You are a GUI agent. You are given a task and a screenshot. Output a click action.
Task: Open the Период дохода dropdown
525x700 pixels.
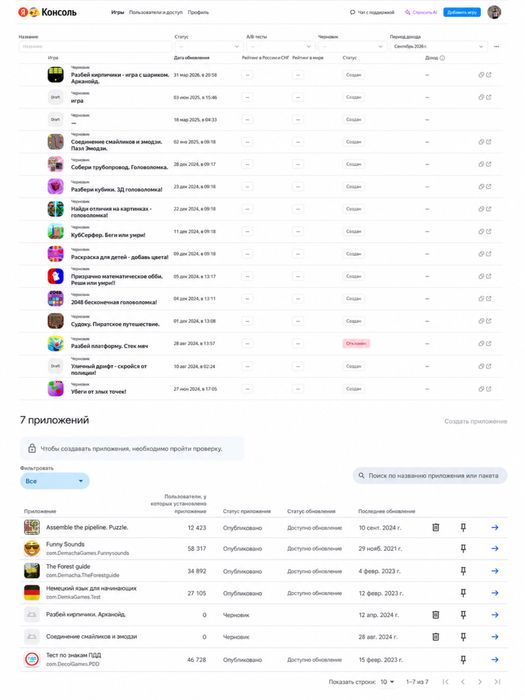[x=438, y=46]
